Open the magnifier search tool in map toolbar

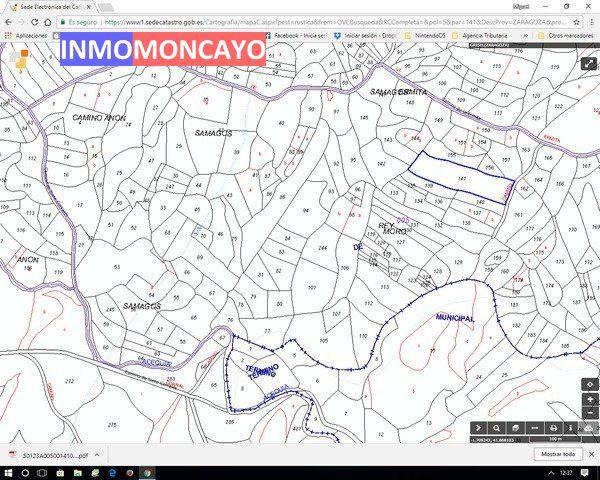tap(497, 428)
